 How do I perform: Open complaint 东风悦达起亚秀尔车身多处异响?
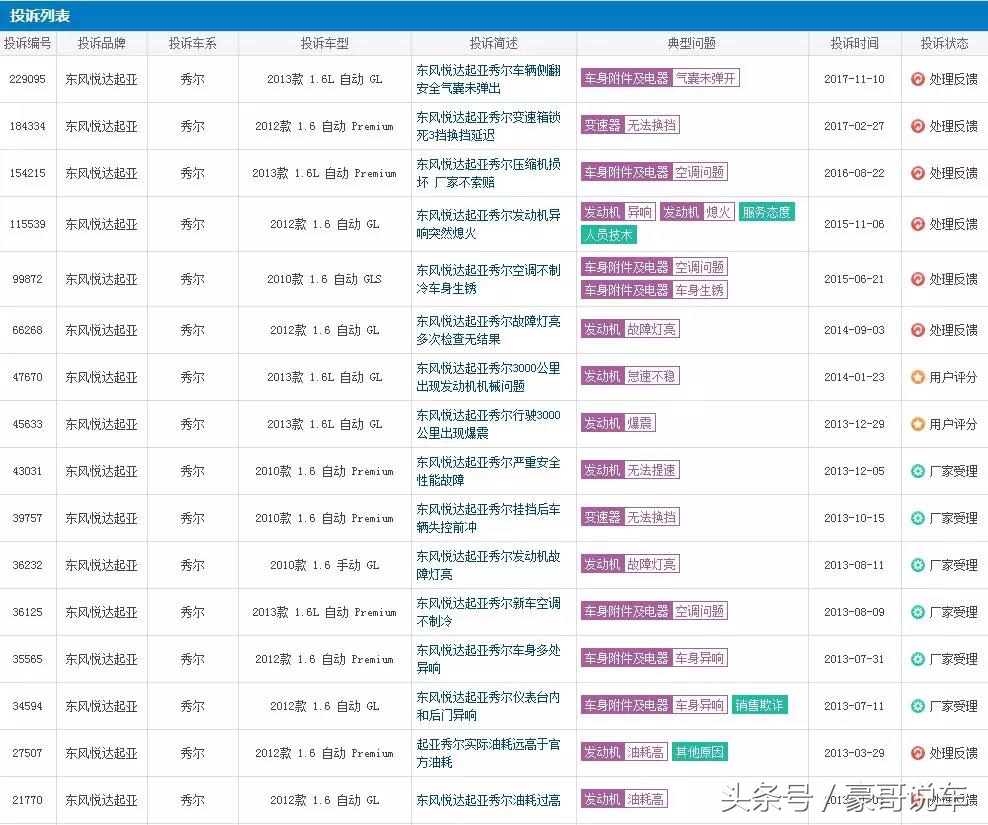pos(488,659)
